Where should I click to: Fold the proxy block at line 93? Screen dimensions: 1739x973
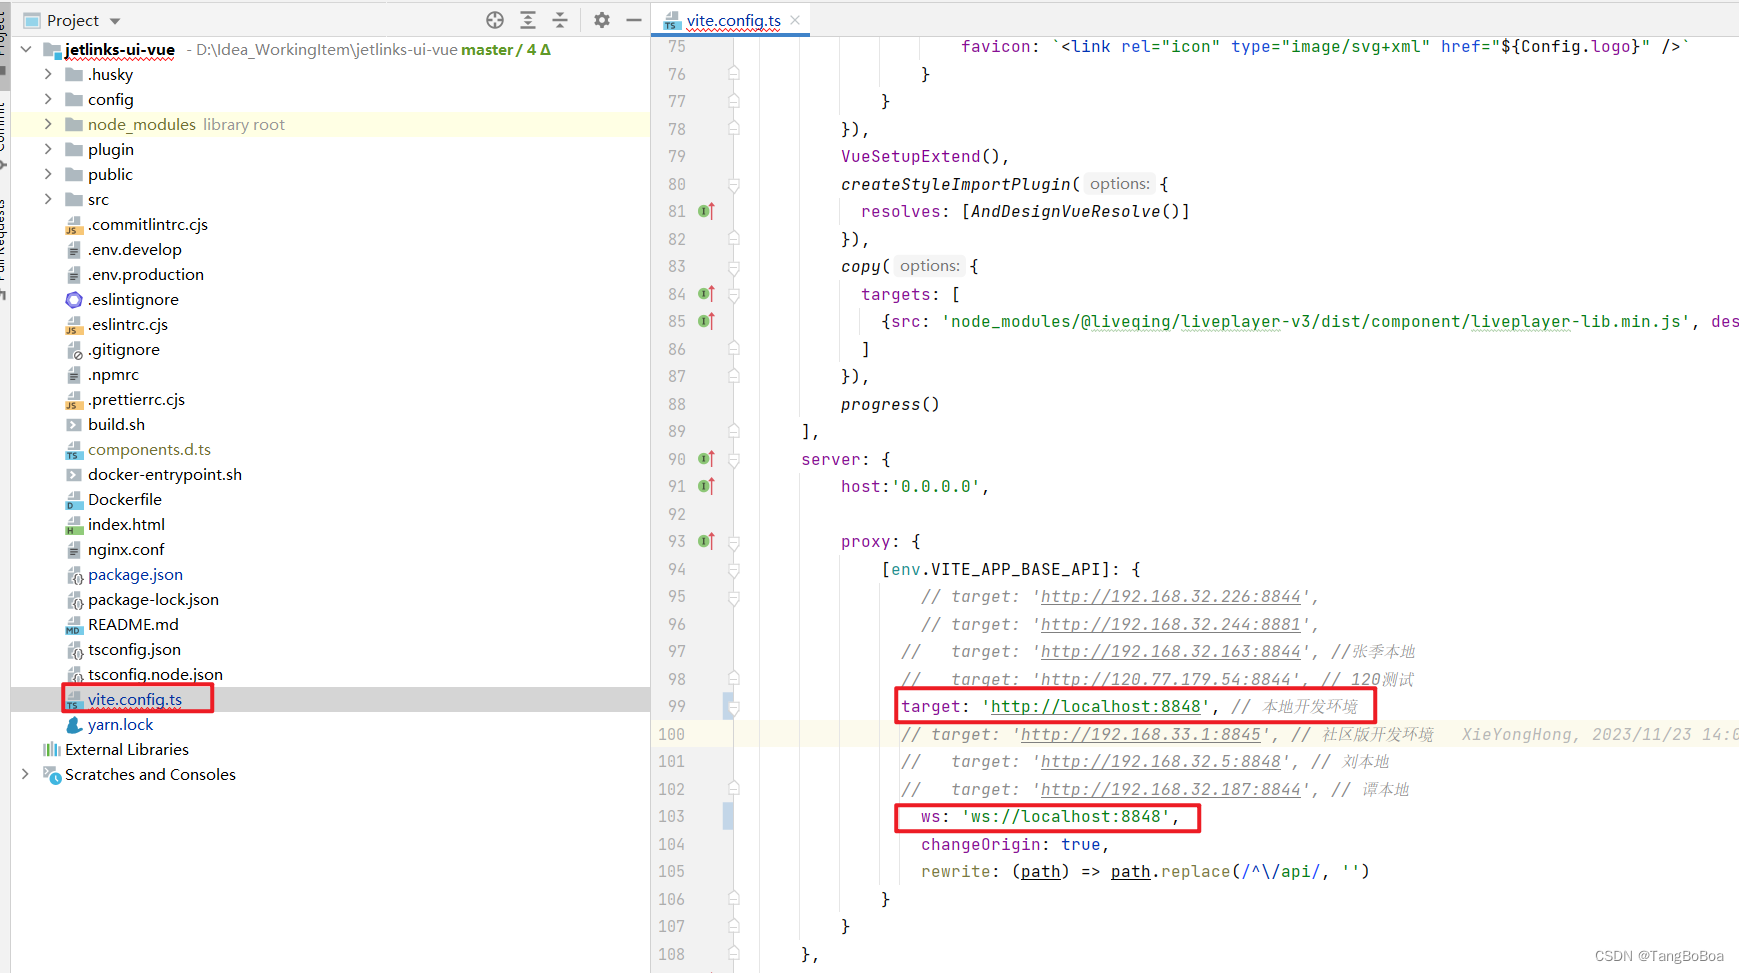(734, 541)
